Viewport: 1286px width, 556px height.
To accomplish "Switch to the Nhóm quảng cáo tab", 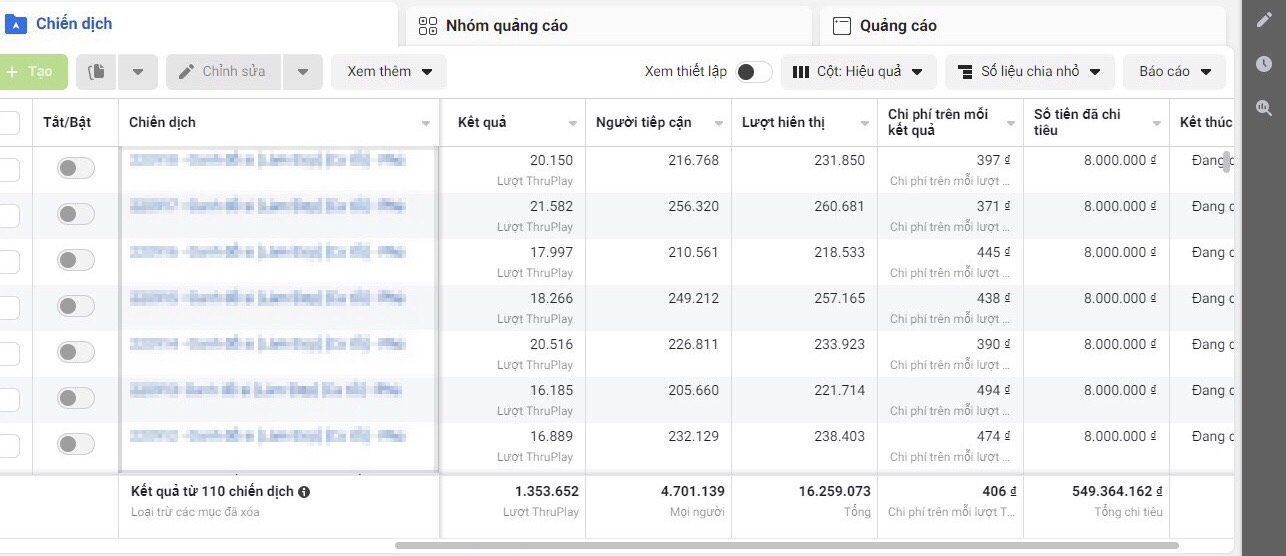I will pos(506,26).
